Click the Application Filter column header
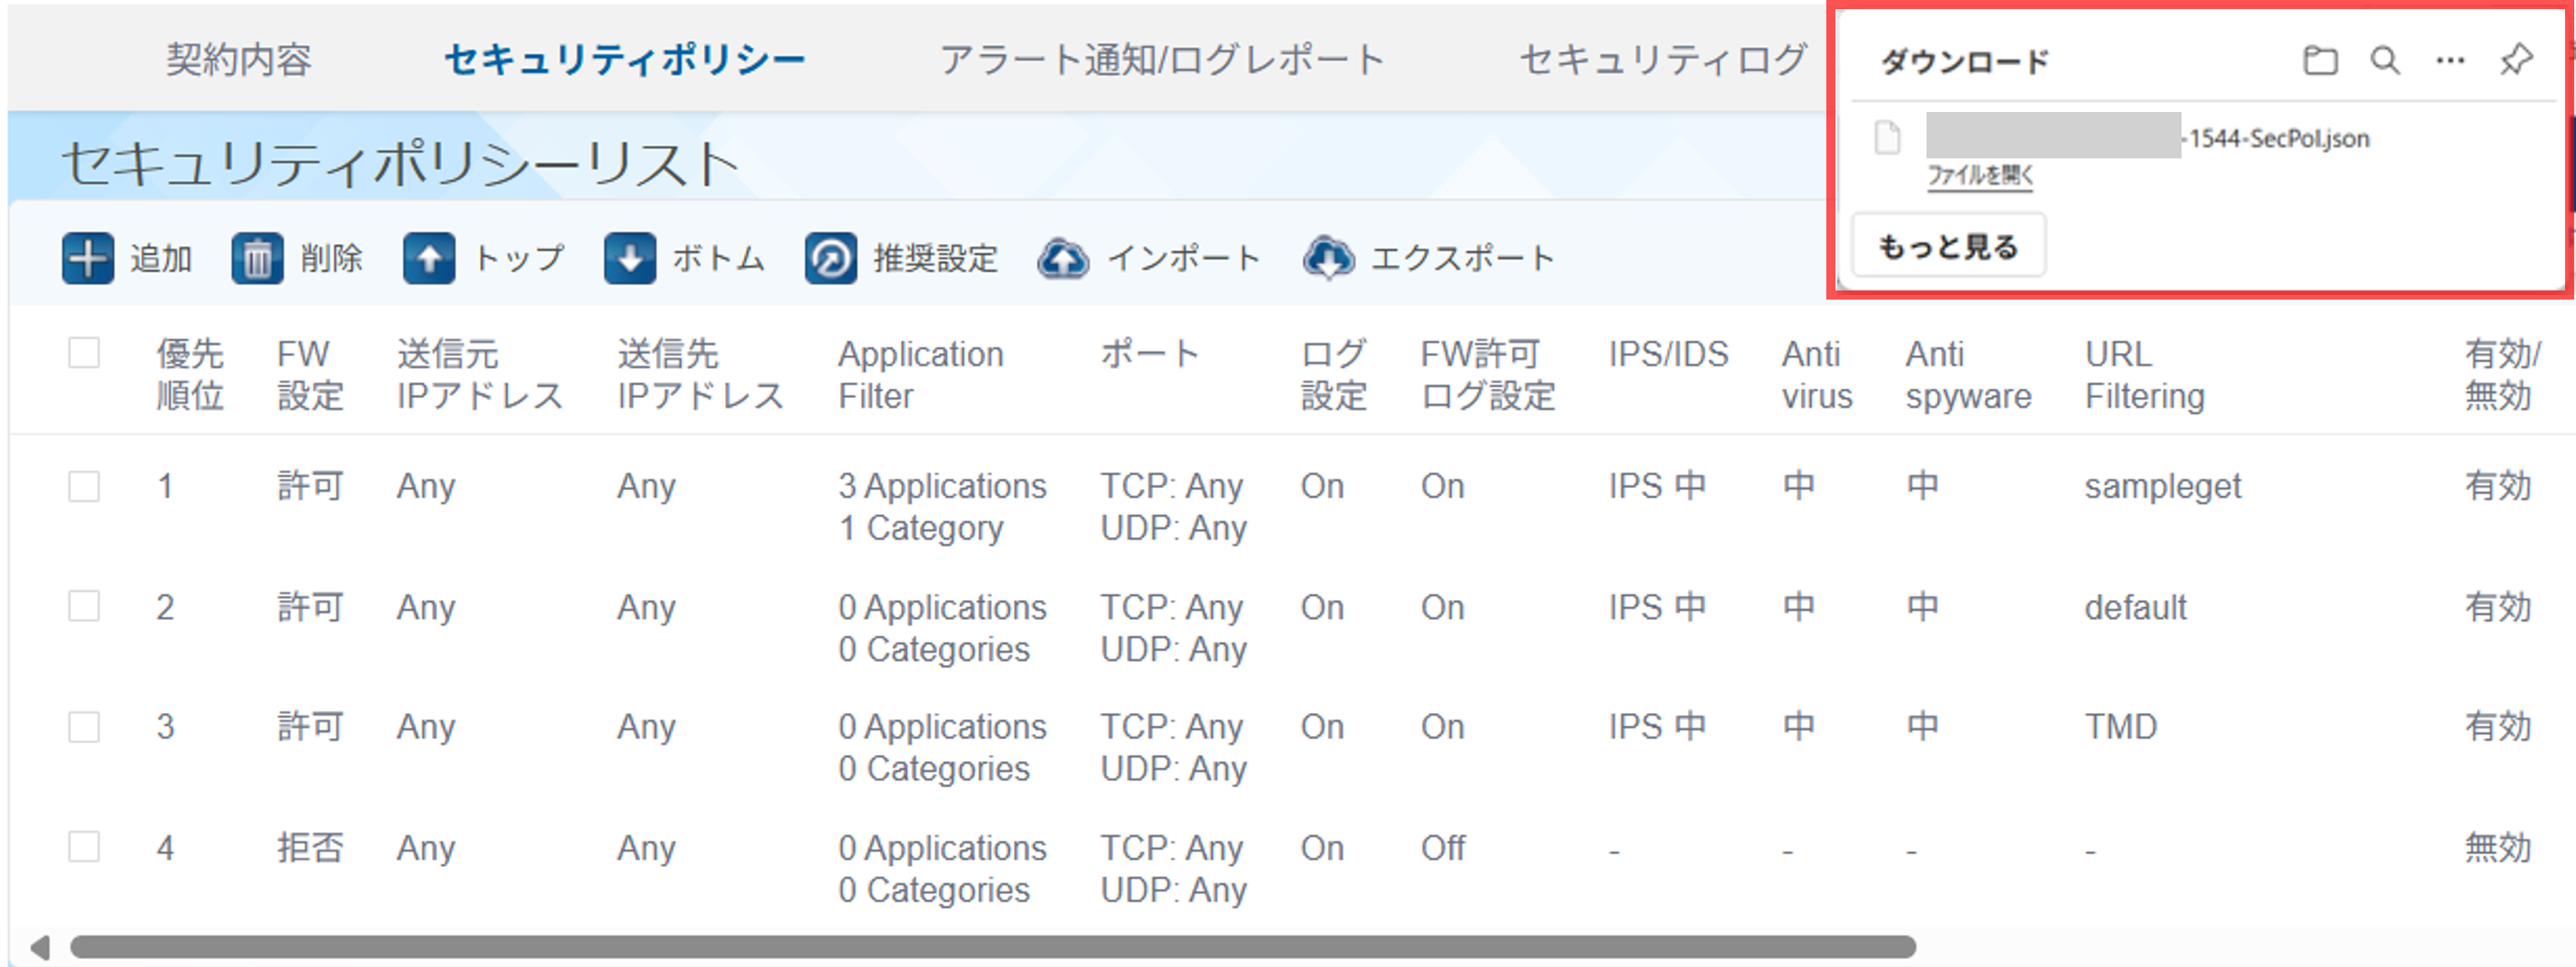Image resolution: width=2576 pixels, height=967 pixels. [921, 374]
